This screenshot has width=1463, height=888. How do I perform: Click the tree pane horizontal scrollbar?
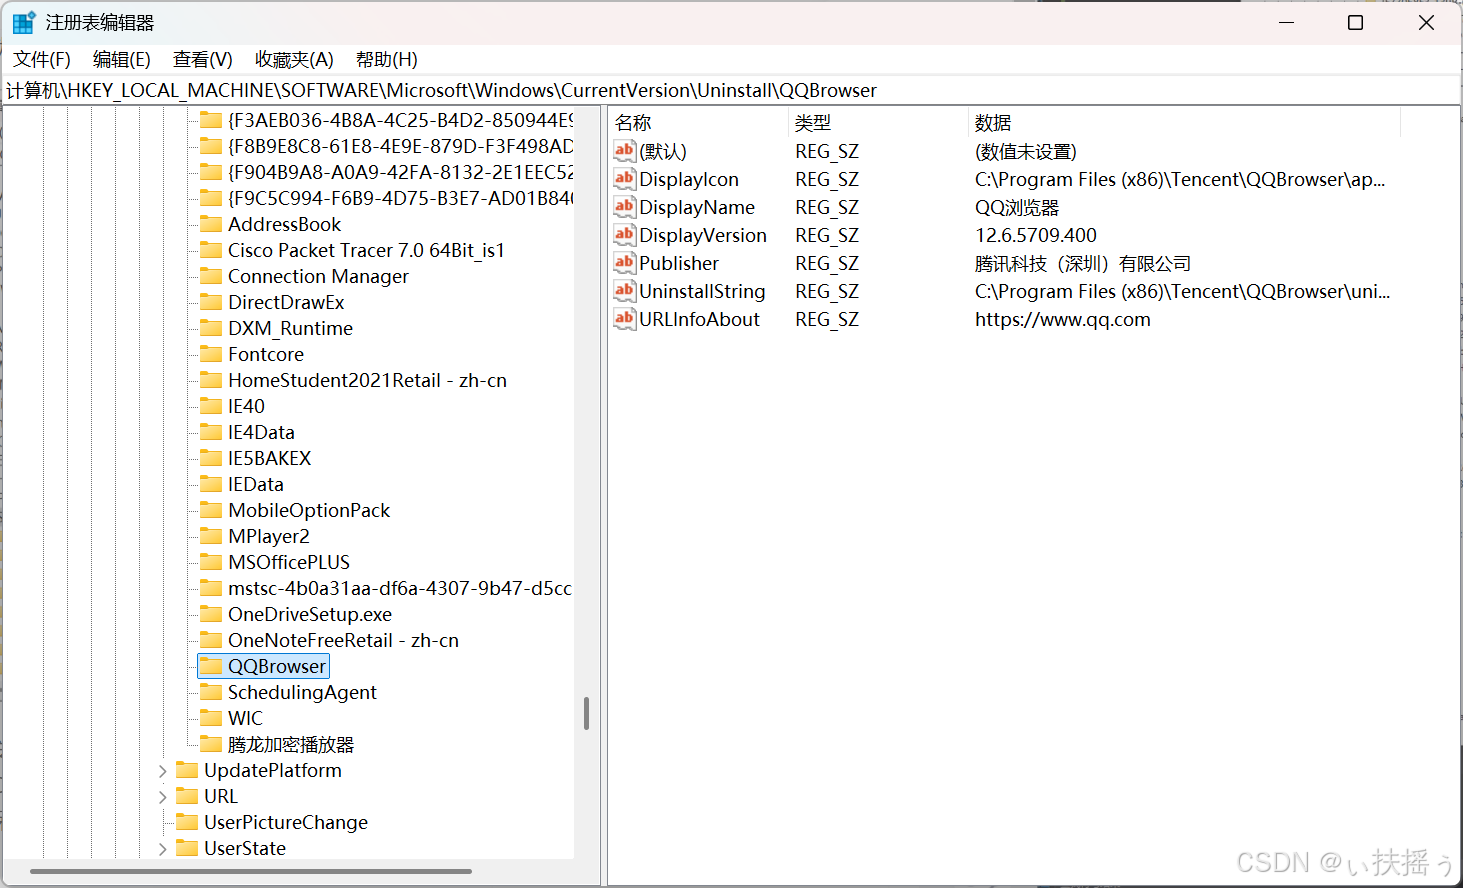(250, 871)
